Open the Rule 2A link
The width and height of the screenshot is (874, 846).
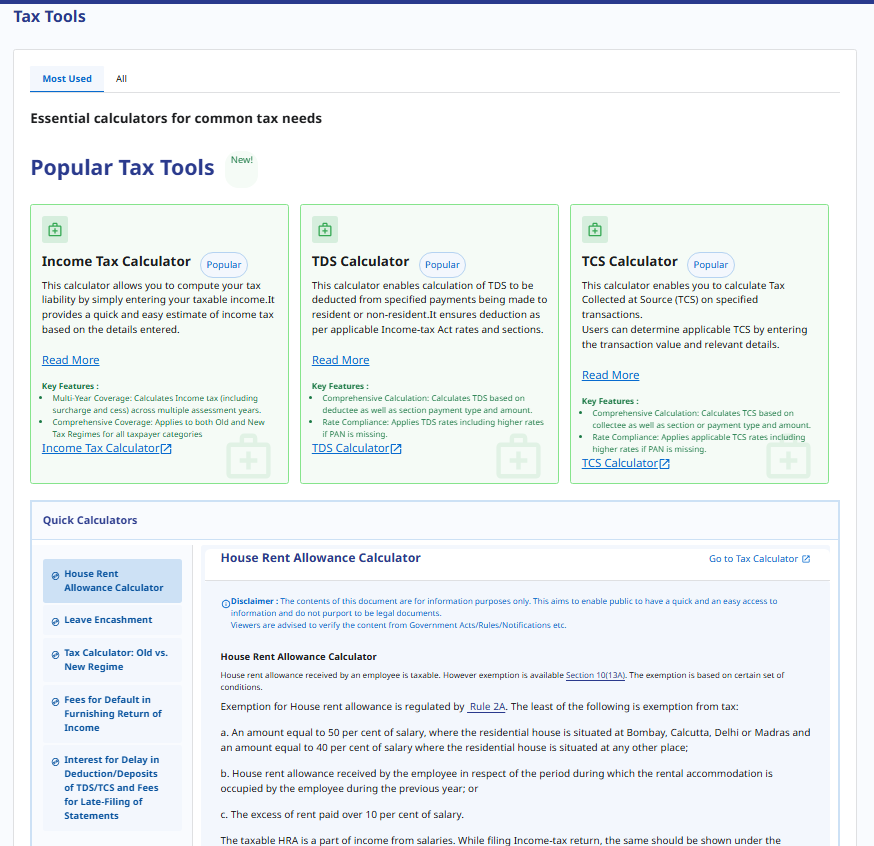coord(487,707)
